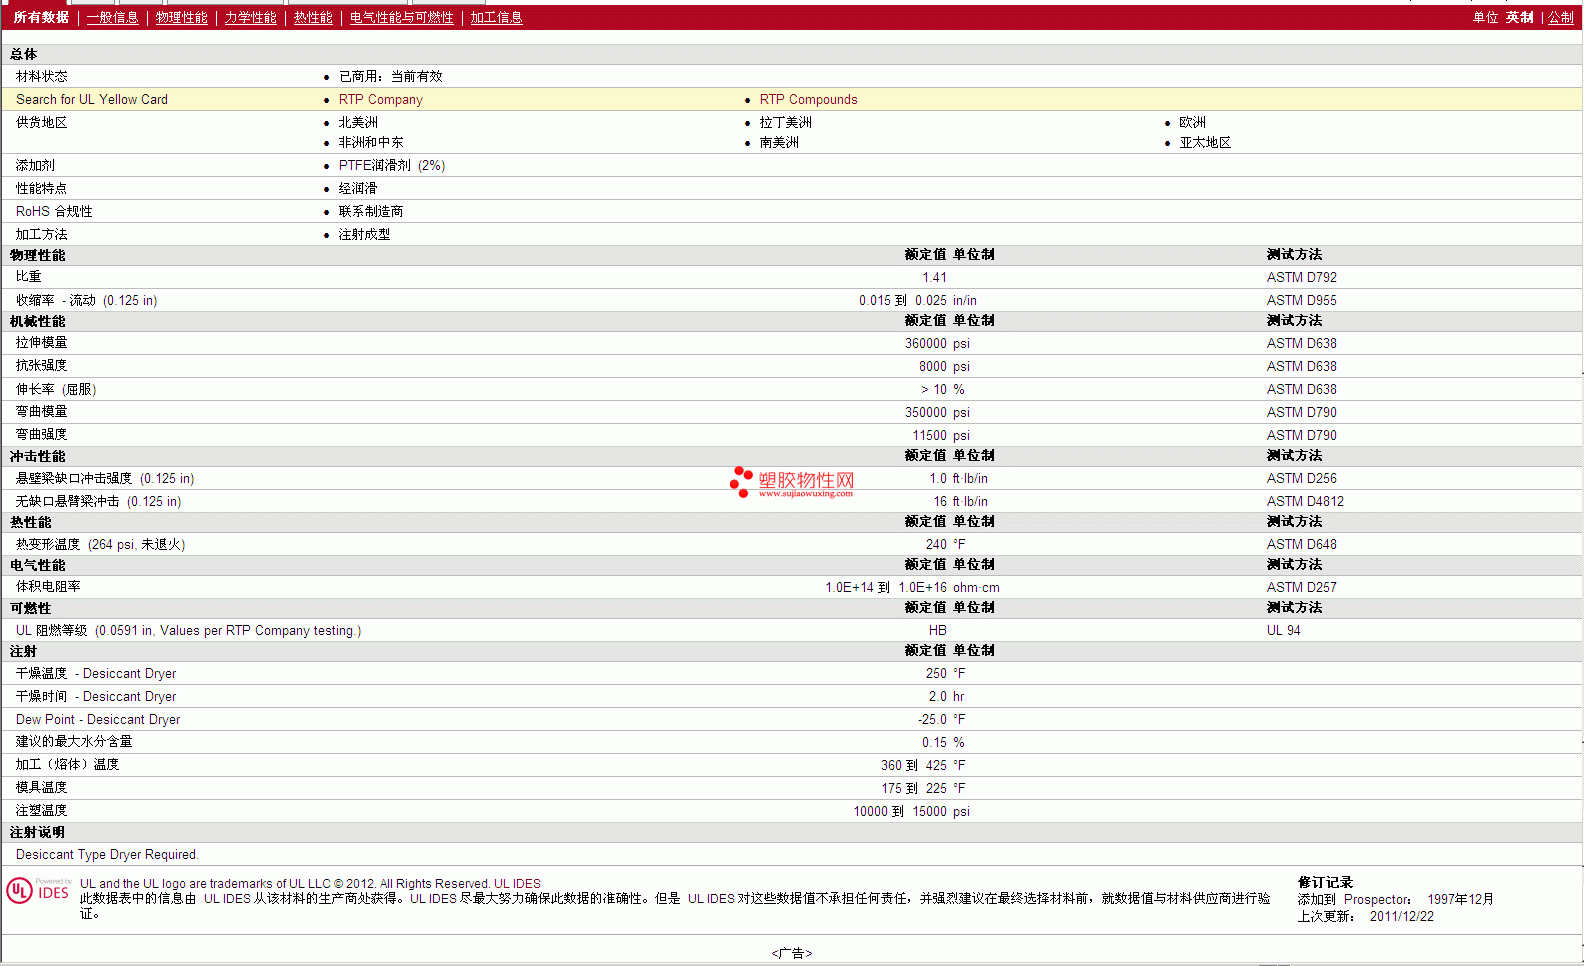Image resolution: width=1584 pixels, height=966 pixels.
Task: Select 热变形温度 value 240
Action: point(936,545)
